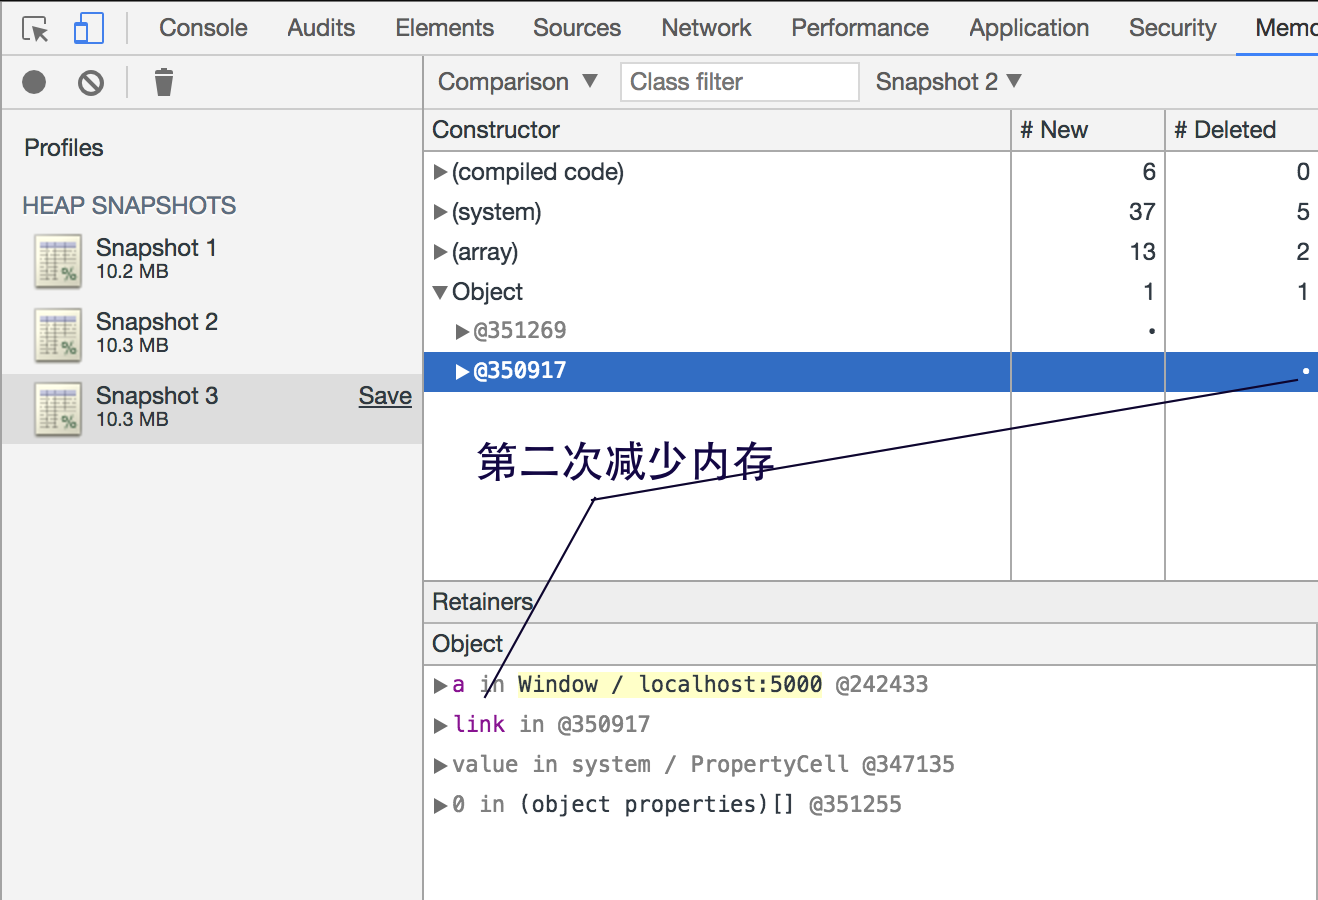This screenshot has height=900, width=1318.
Task: Go to the Security tab
Action: pyautogui.click(x=1173, y=28)
